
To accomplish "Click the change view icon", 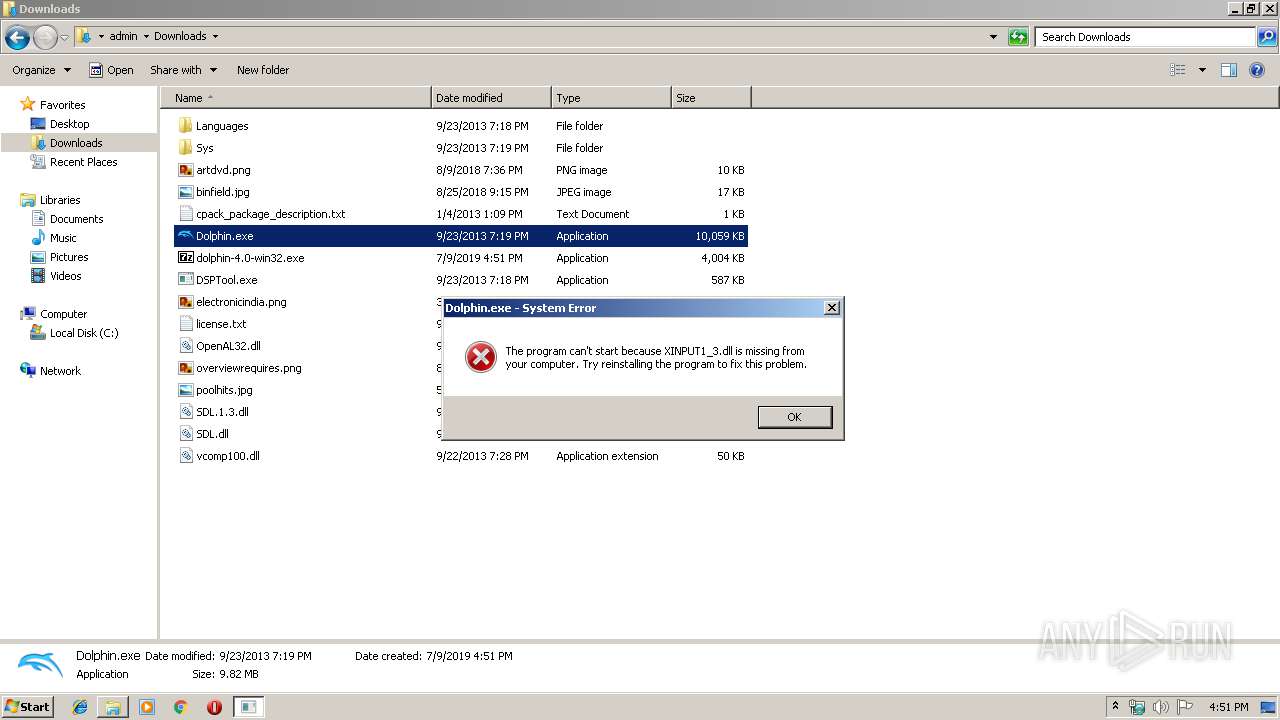I will click(1178, 70).
